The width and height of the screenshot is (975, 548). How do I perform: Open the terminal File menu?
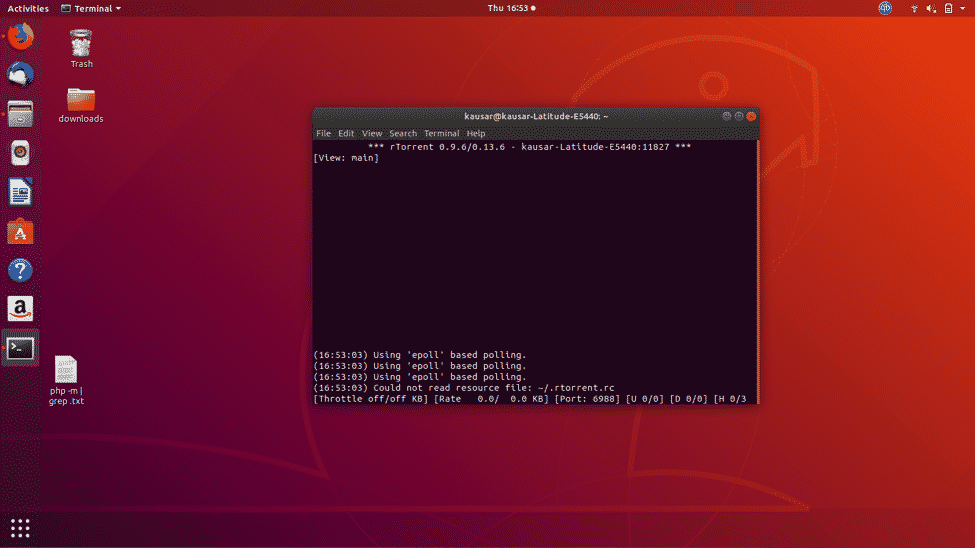click(x=323, y=133)
